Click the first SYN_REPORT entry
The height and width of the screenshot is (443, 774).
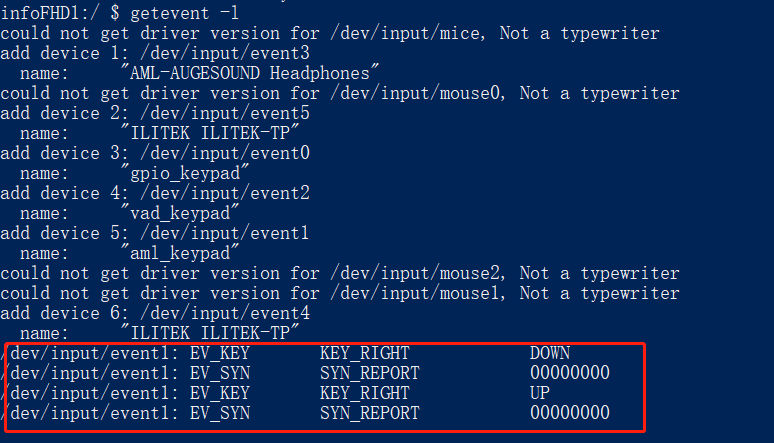(x=369, y=373)
